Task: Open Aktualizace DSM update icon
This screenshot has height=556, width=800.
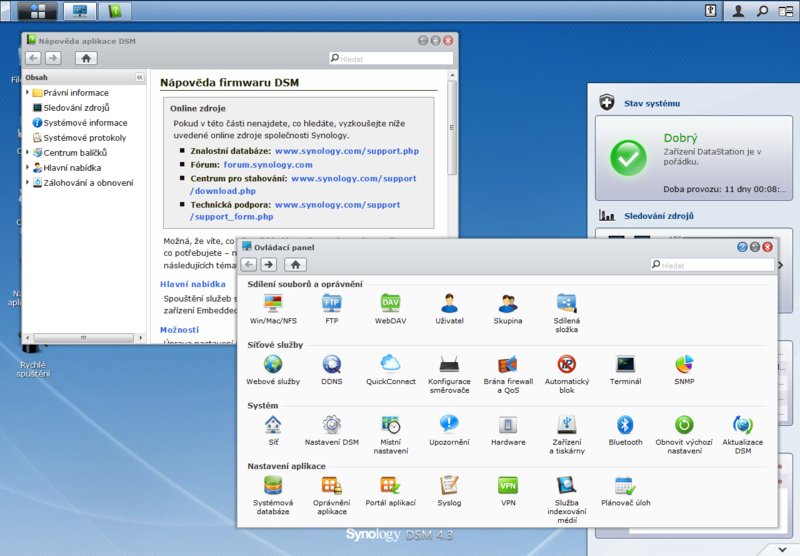Action: tap(743, 434)
